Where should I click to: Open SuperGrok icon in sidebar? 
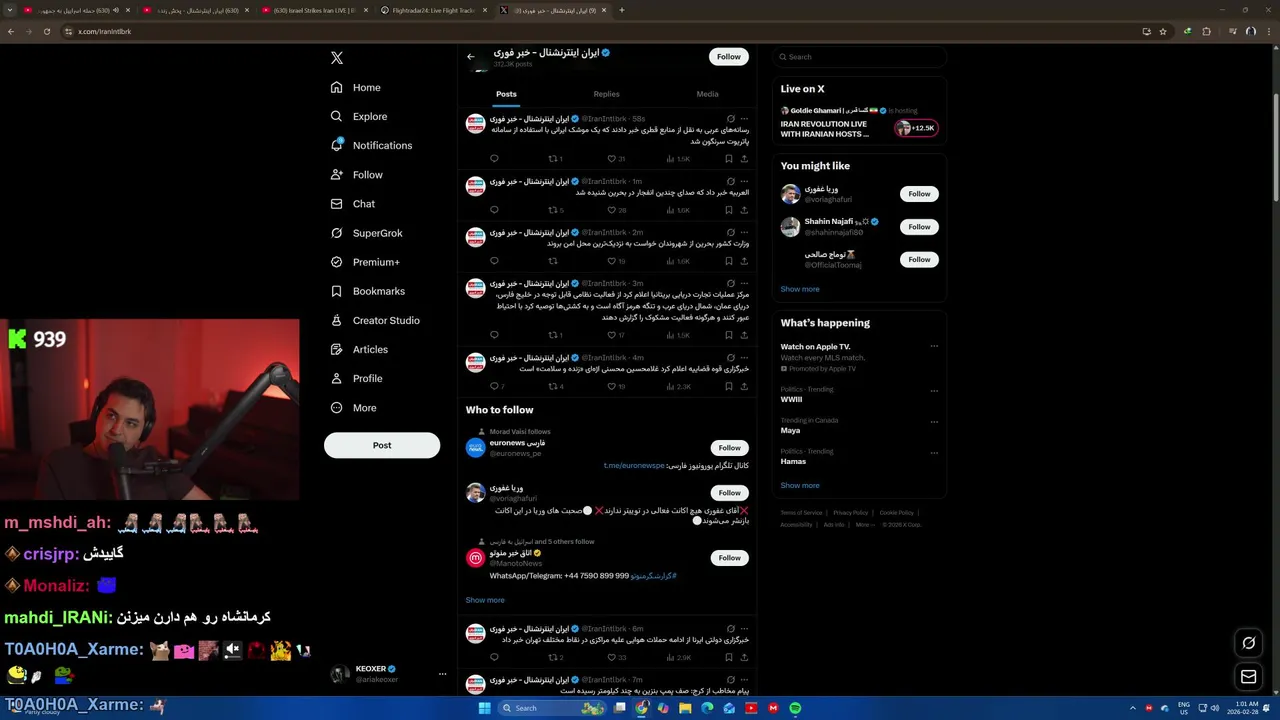[x=337, y=233]
